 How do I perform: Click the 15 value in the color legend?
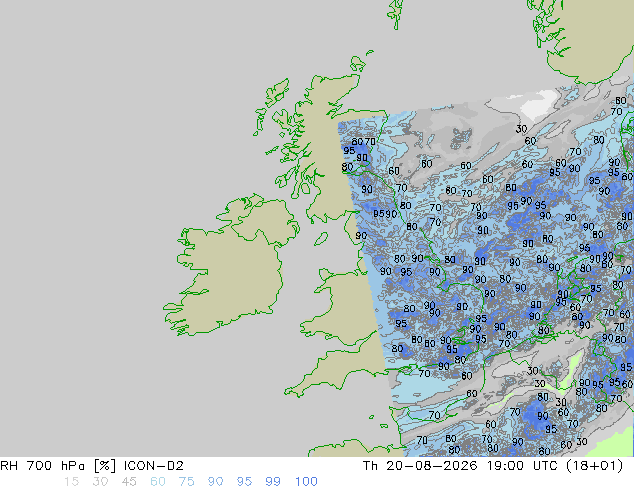click(x=71, y=482)
